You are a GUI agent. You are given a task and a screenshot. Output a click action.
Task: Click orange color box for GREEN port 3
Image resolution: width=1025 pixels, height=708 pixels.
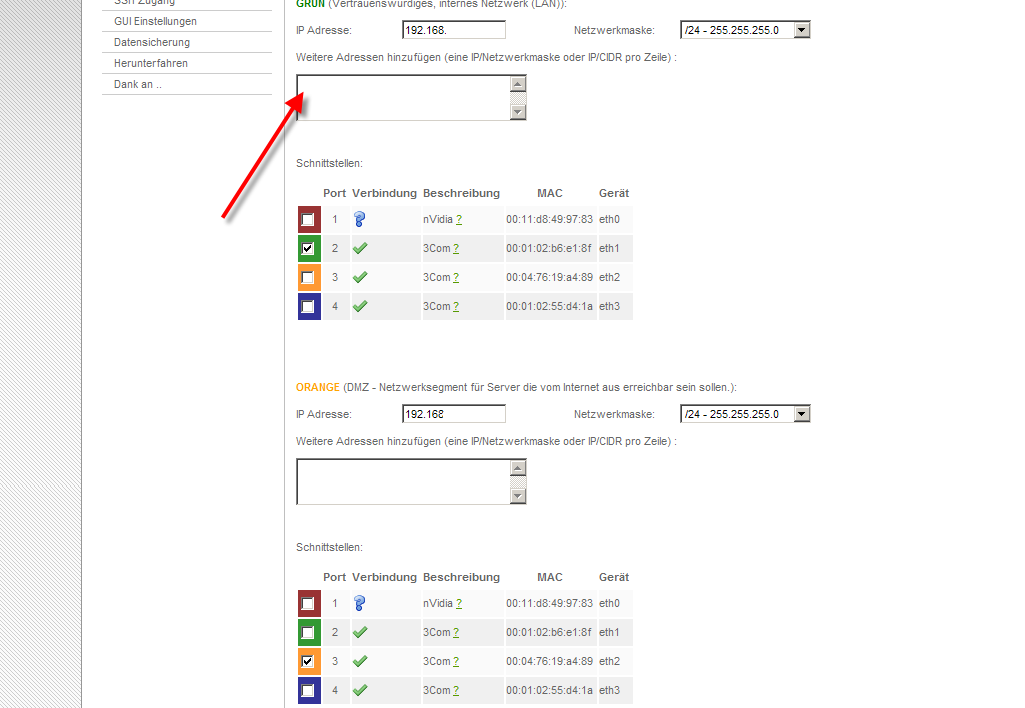click(308, 278)
